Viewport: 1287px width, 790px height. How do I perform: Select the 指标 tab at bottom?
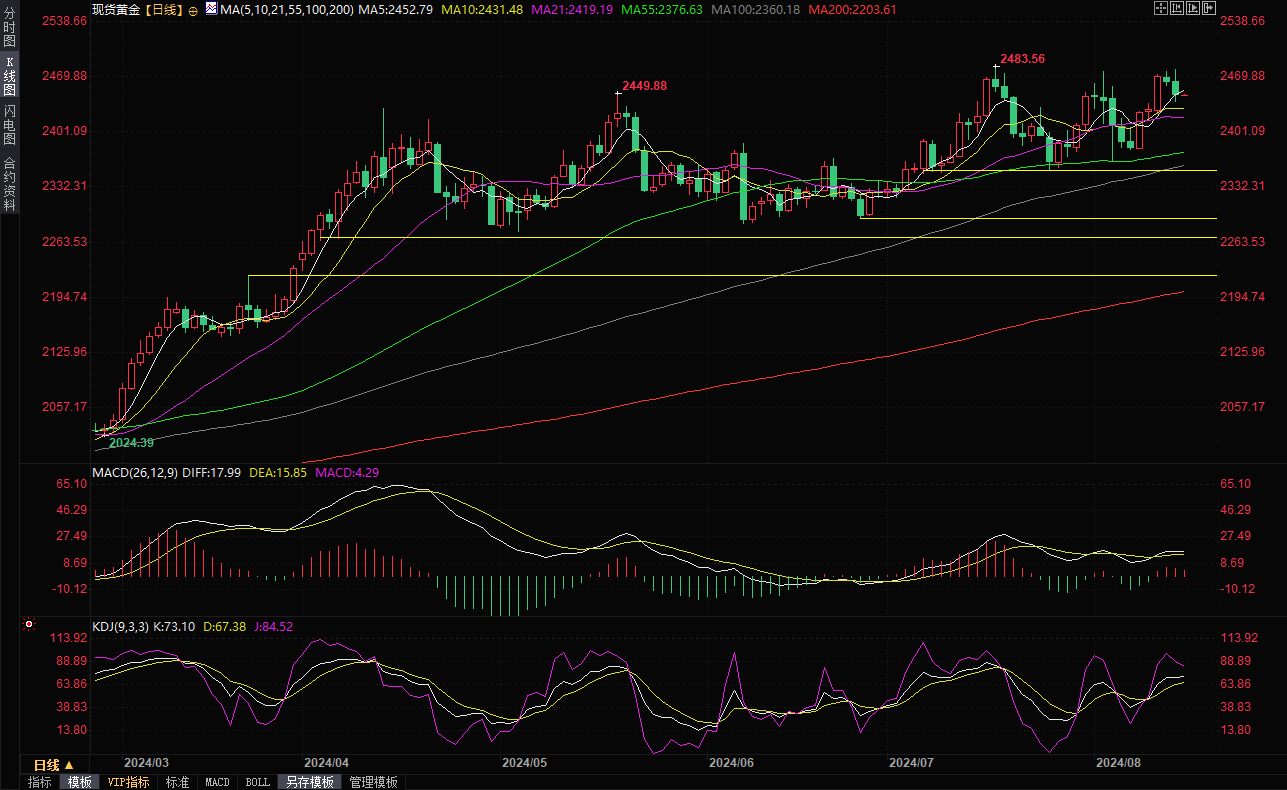[40, 782]
